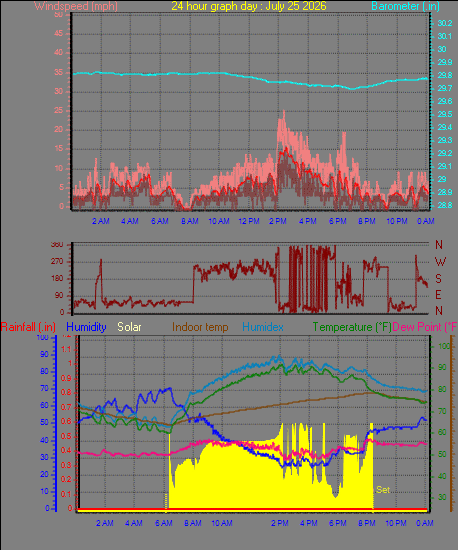Select the Humidity legend label
Screen dimensions: 458x550
[86, 327]
